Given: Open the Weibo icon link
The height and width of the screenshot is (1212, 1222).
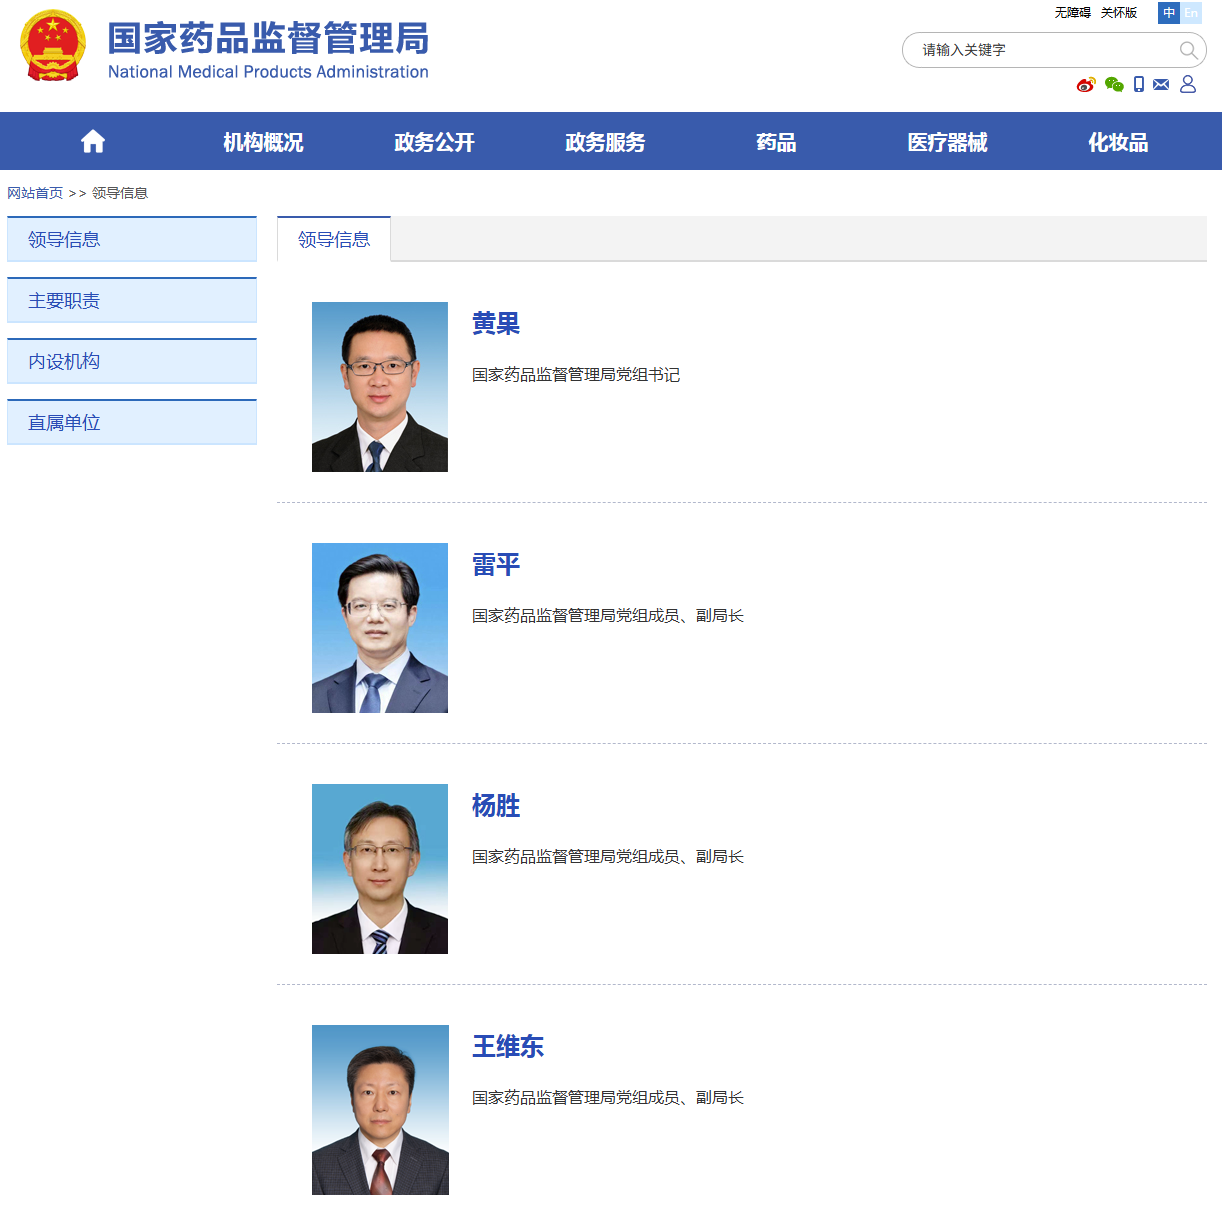Looking at the screenshot, I should 1086,85.
